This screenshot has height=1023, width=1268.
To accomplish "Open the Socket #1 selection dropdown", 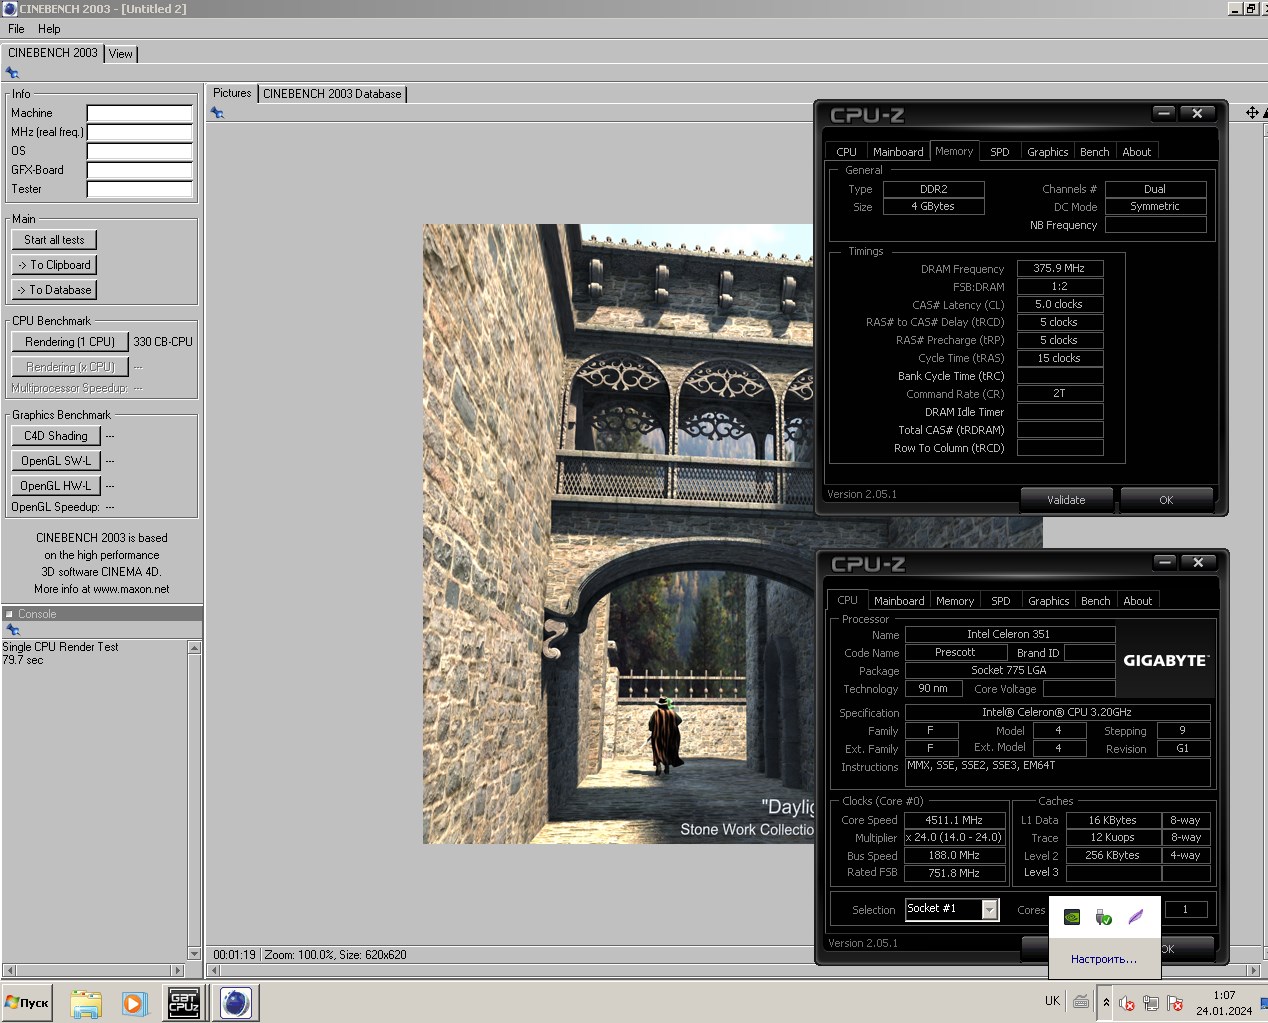I will pyautogui.click(x=990, y=909).
